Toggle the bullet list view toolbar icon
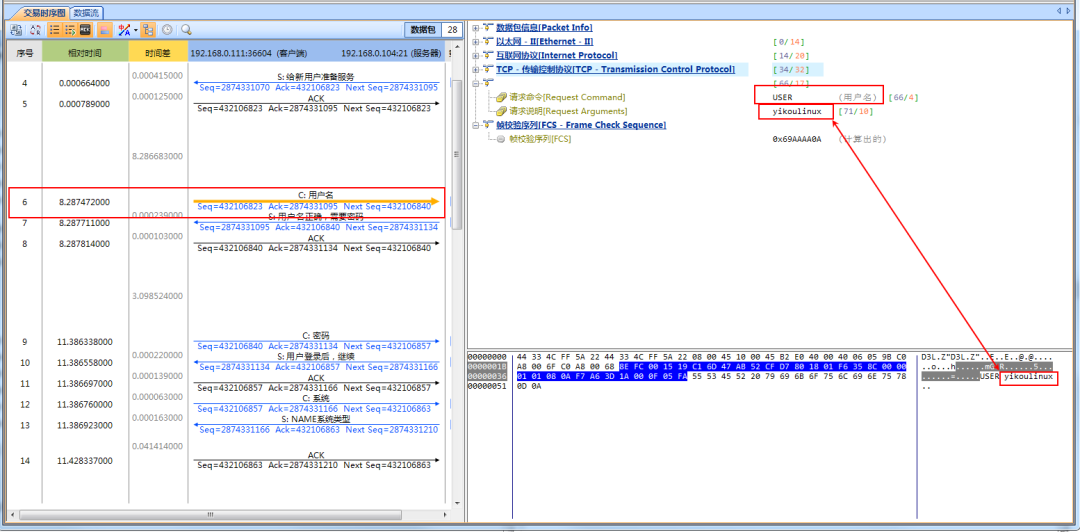The height and width of the screenshot is (532, 1080). [55, 30]
